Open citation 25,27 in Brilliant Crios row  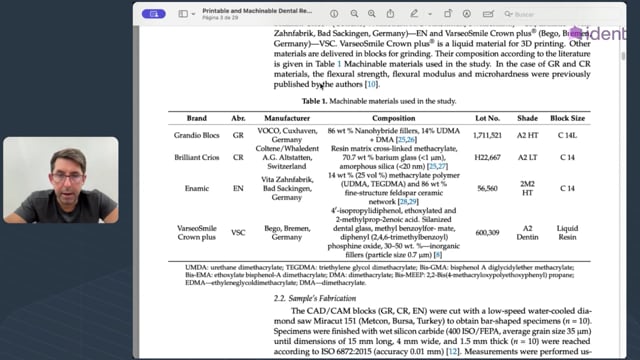pos(437,166)
